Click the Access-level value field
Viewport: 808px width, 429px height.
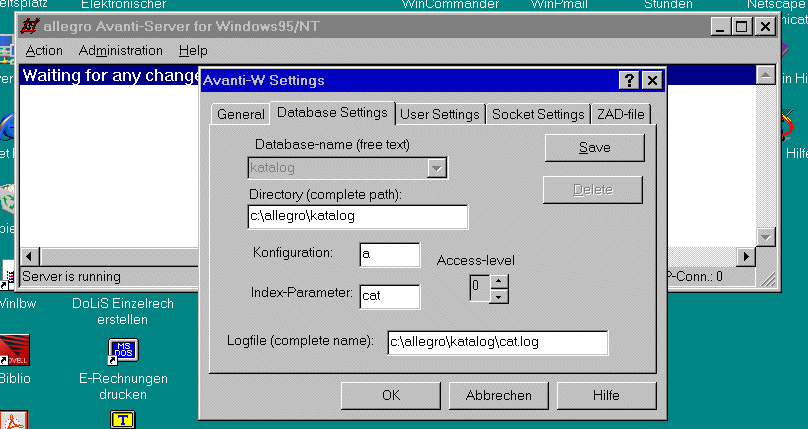[x=479, y=288]
